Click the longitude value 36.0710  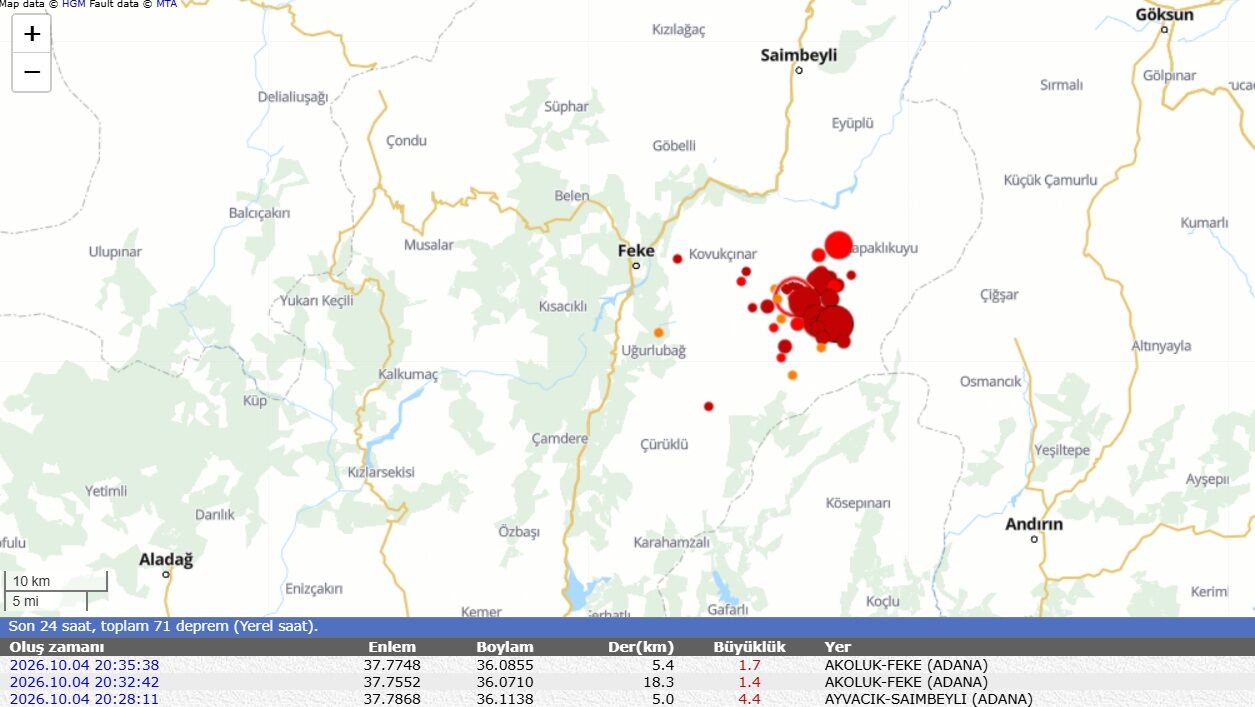[505, 682]
